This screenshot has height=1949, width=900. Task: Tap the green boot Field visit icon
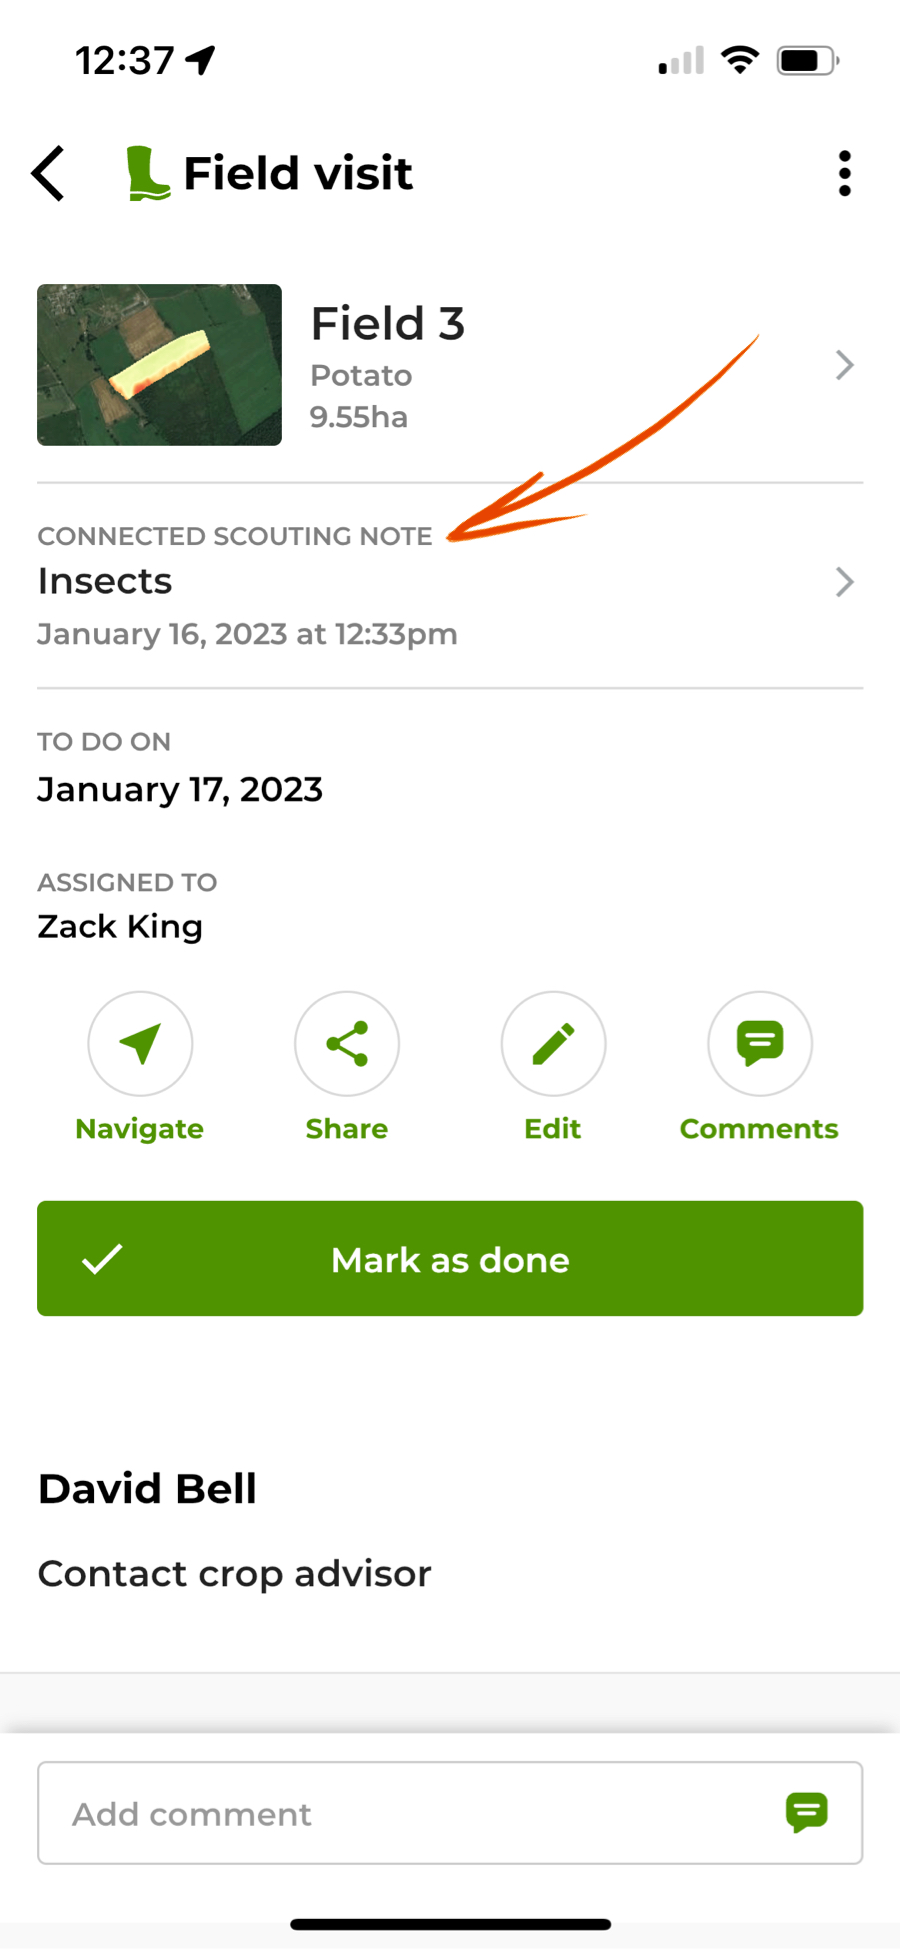coord(147,173)
